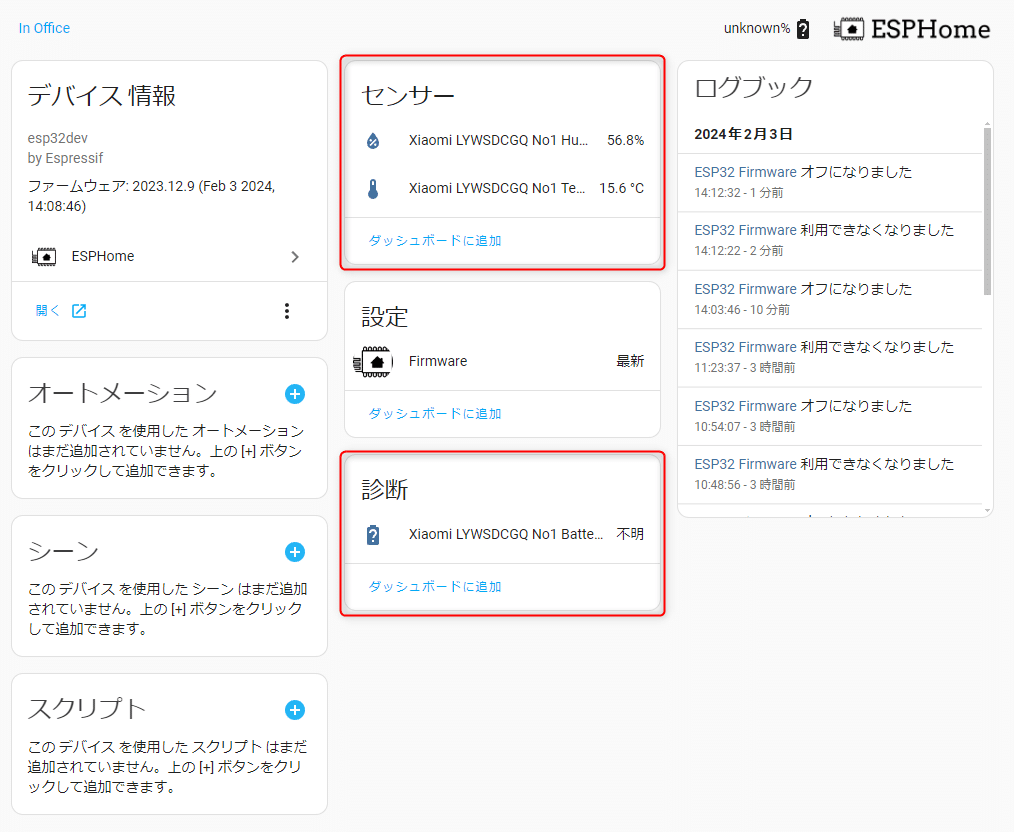
Task: Click the 15.6 °C temperature value
Action: point(621,189)
